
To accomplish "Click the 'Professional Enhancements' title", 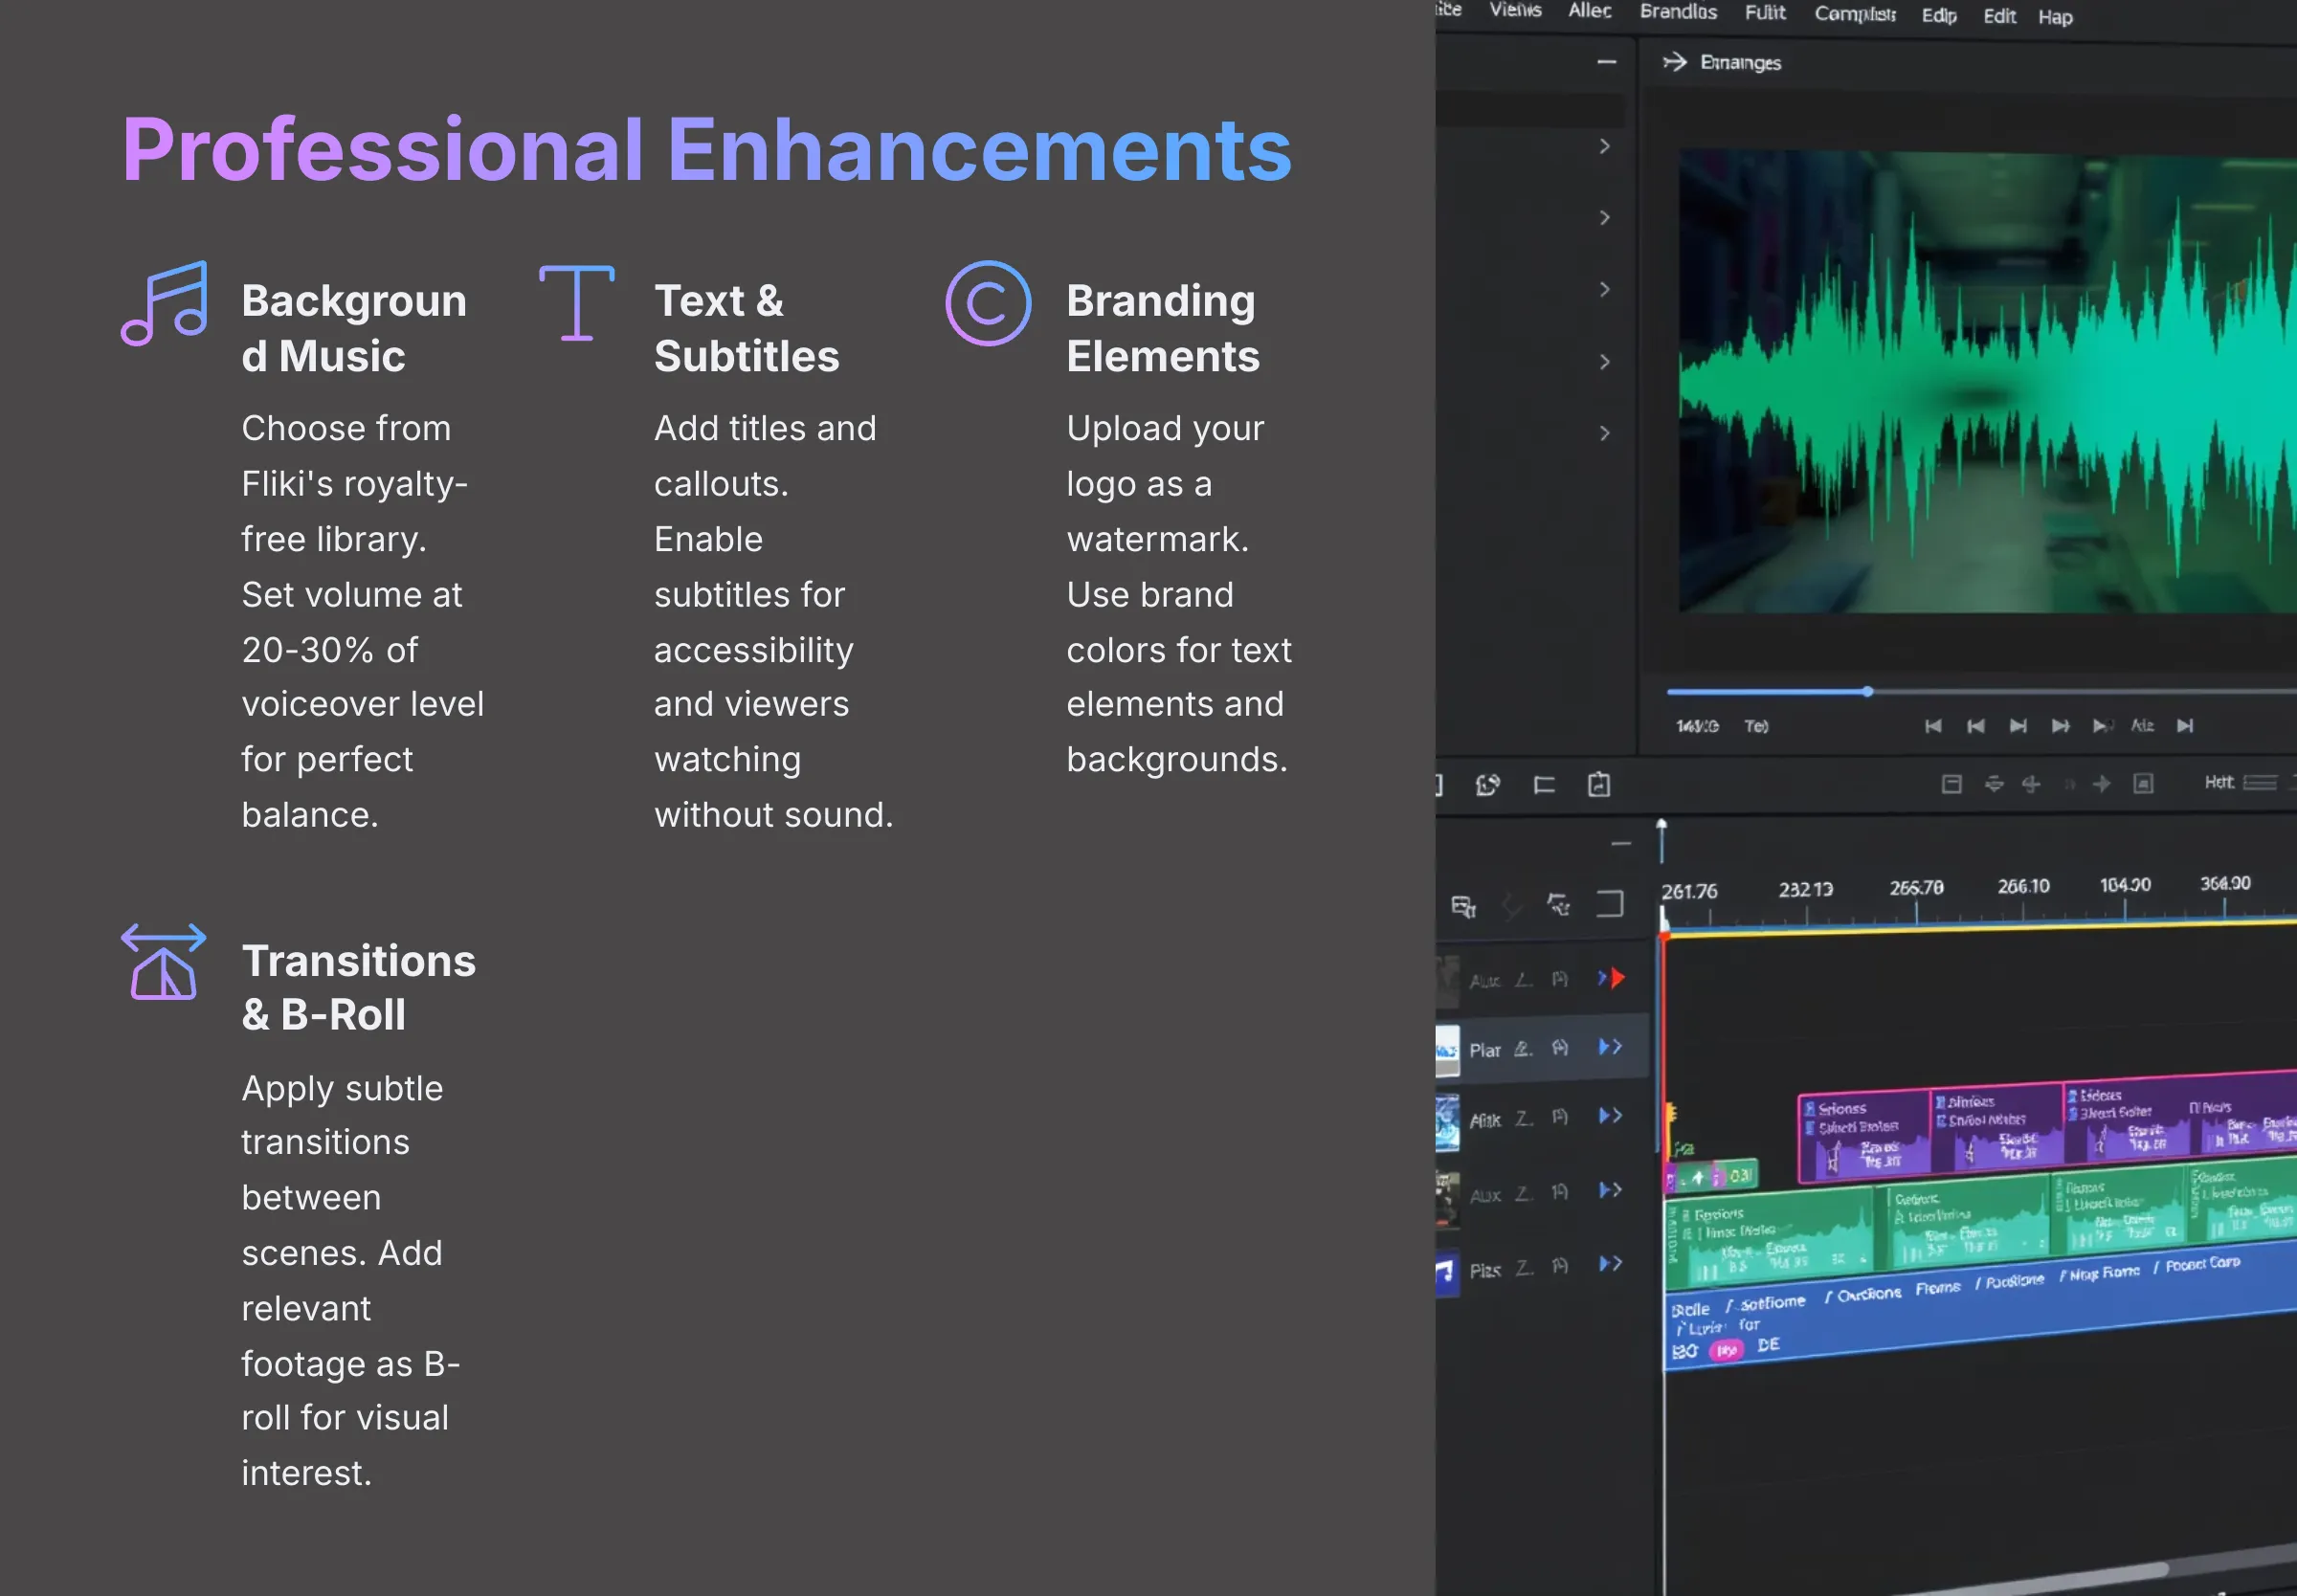I will tap(707, 150).
